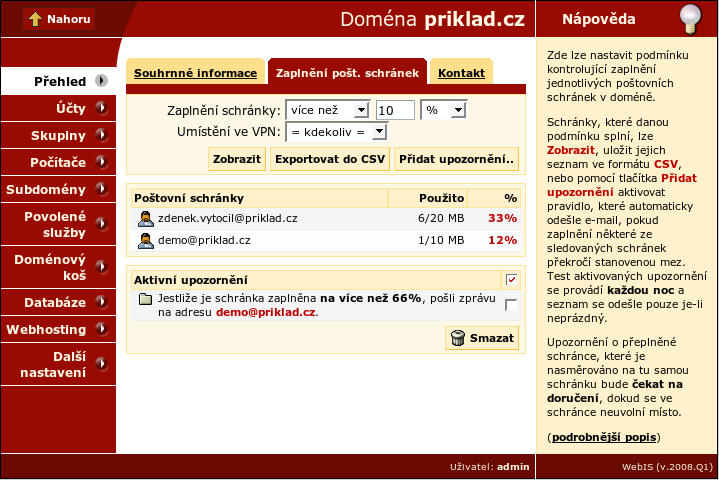Viewport: 719px width, 480px height.
Task: Click the Nahoru up arrow icon
Action: point(35,19)
